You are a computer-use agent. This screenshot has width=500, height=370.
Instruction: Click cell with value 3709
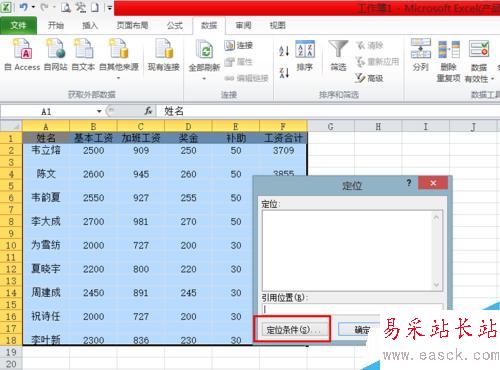283,150
